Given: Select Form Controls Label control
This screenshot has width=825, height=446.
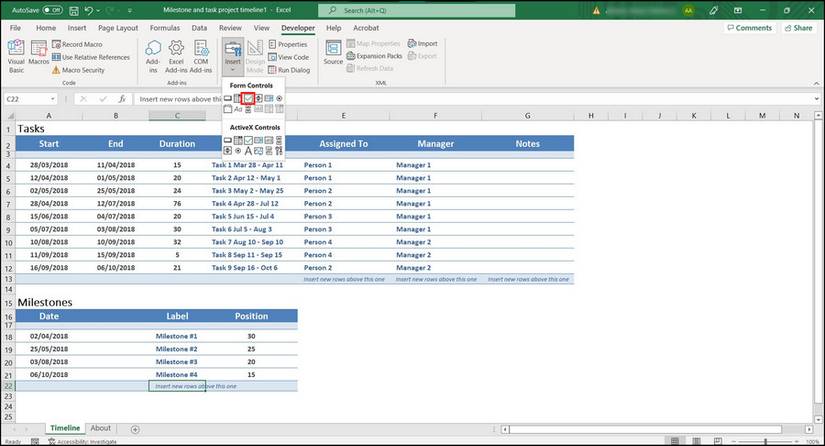Looking at the screenshot, I should [238, 109].
